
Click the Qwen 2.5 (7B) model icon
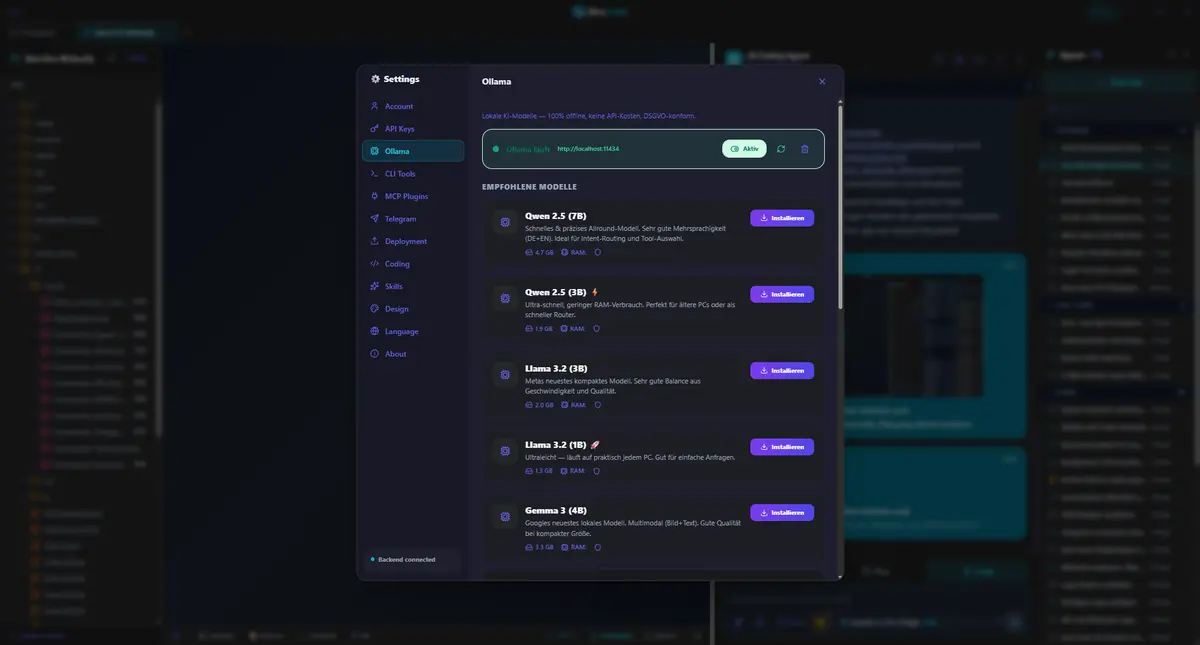(x=505, y=222)
